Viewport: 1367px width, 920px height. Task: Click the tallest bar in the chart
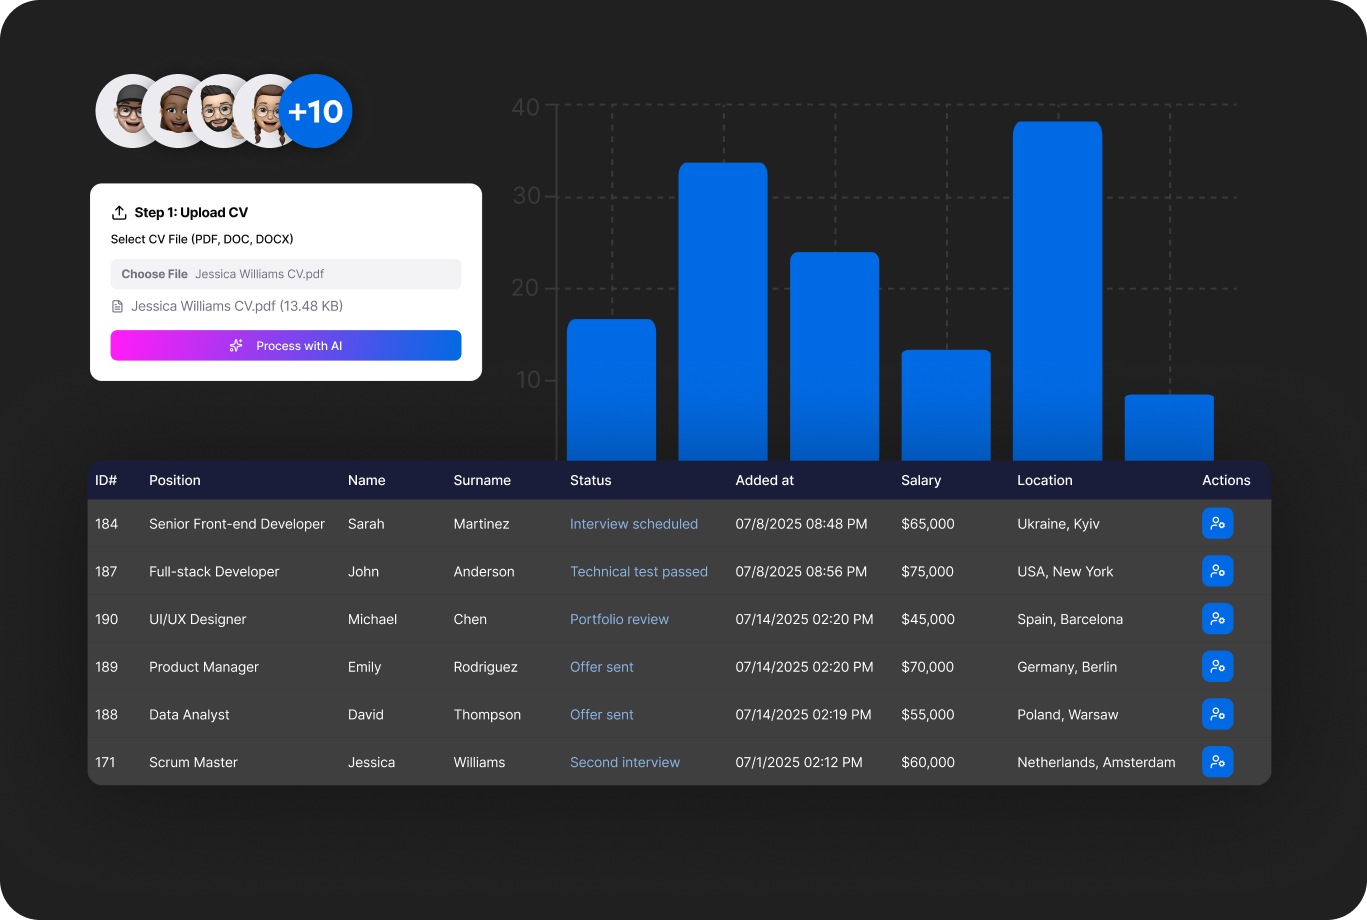coord(1056,290)
